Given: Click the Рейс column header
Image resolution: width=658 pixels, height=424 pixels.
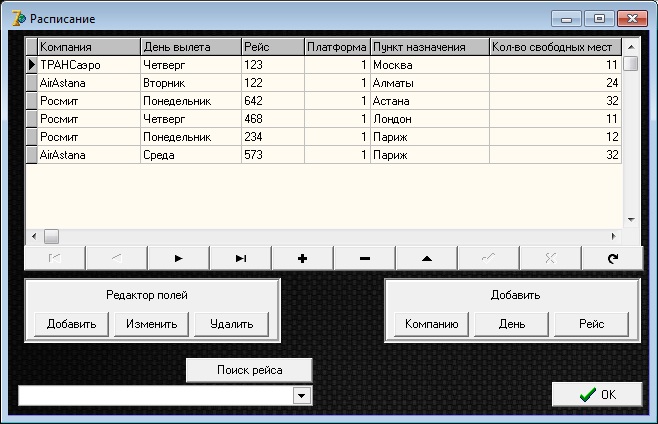Looking at the screenshot, I should [x=273, y=47].
